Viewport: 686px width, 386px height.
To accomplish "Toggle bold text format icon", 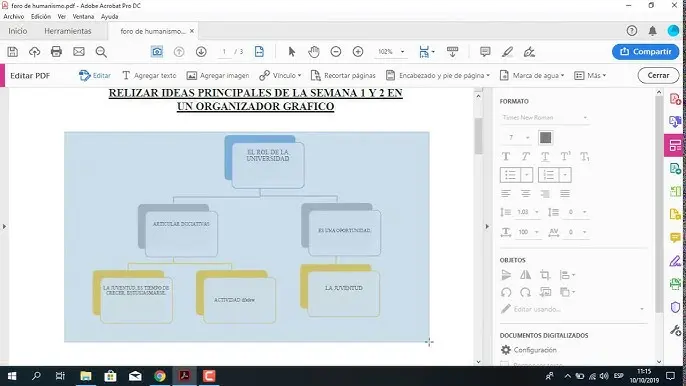I will (506, 156).
